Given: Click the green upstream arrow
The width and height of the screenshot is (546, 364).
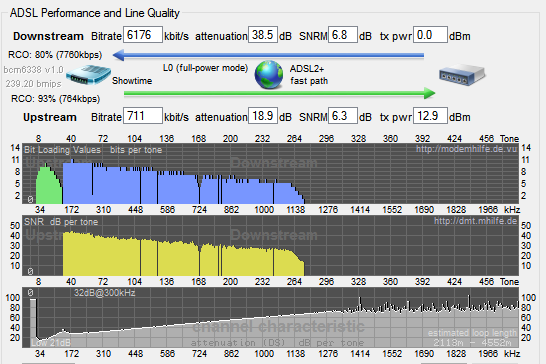Looking at the screenshot, I should [280, 93].
